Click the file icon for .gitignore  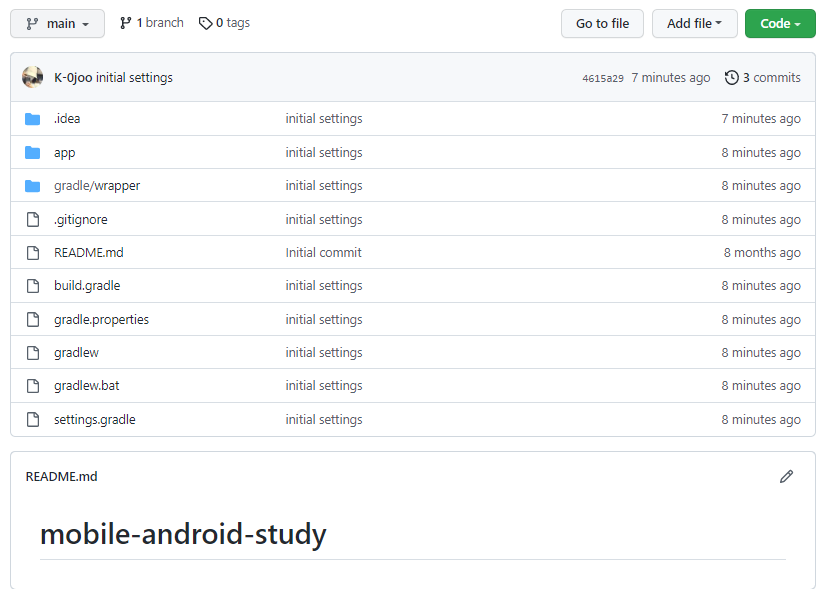tap(33, 219)
